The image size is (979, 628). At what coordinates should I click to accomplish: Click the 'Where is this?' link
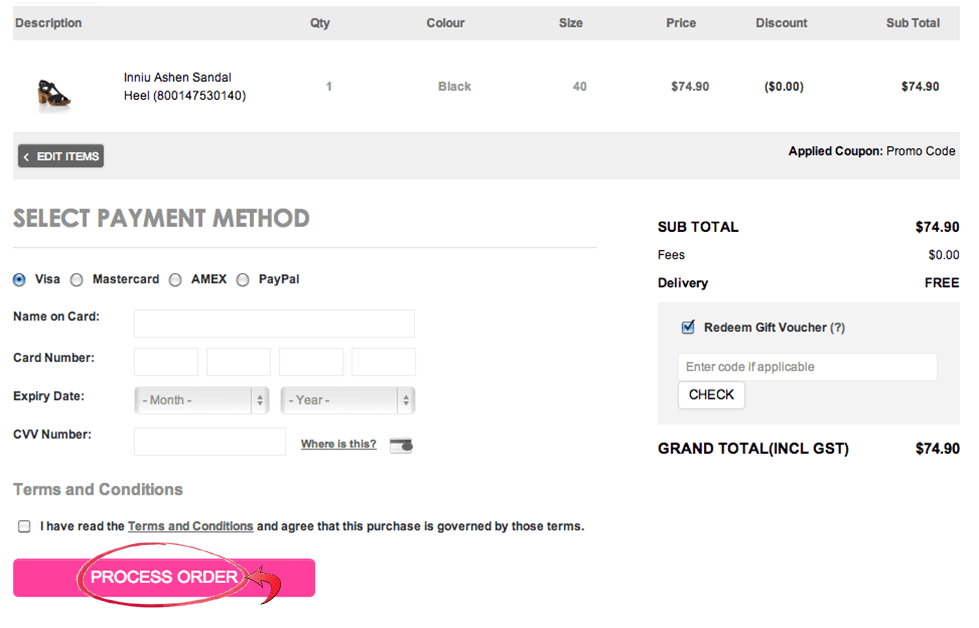338,444
